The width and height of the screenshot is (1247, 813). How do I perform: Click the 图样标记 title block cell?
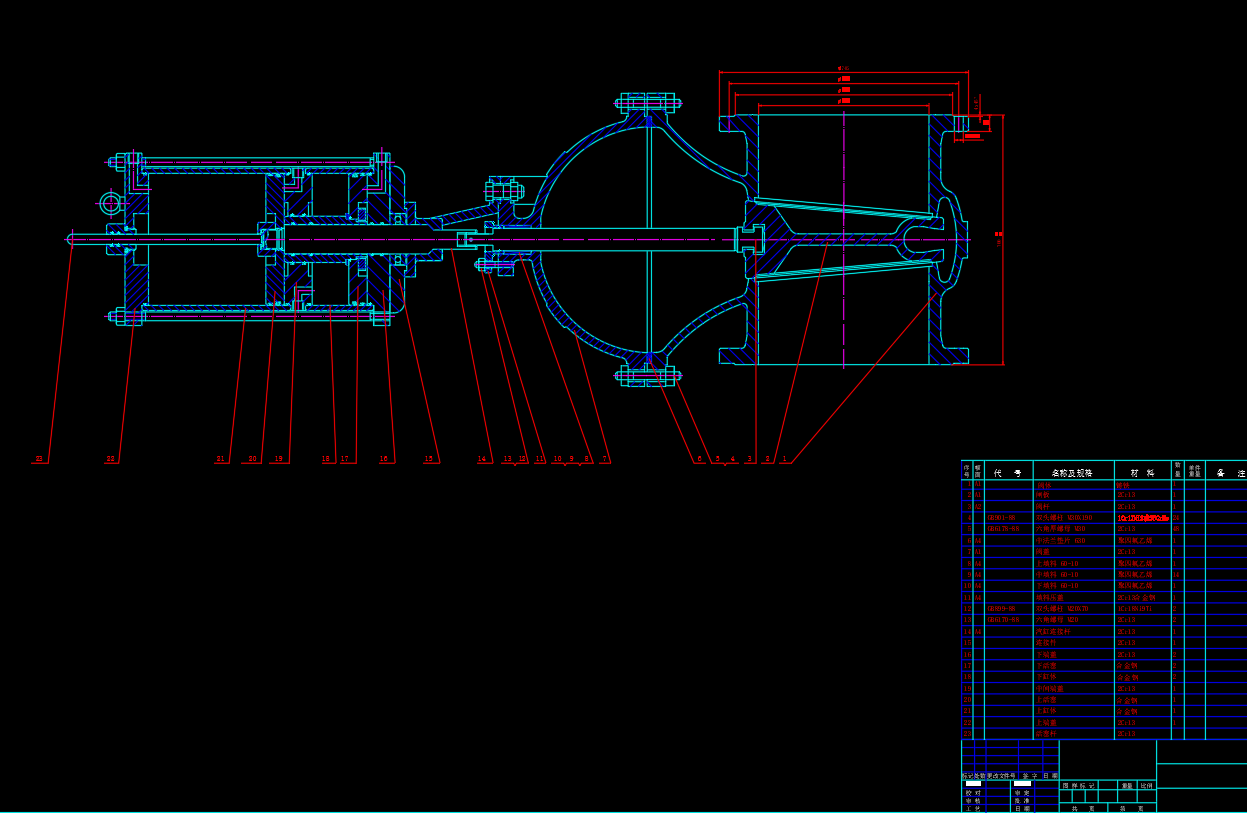(1078, 785)
